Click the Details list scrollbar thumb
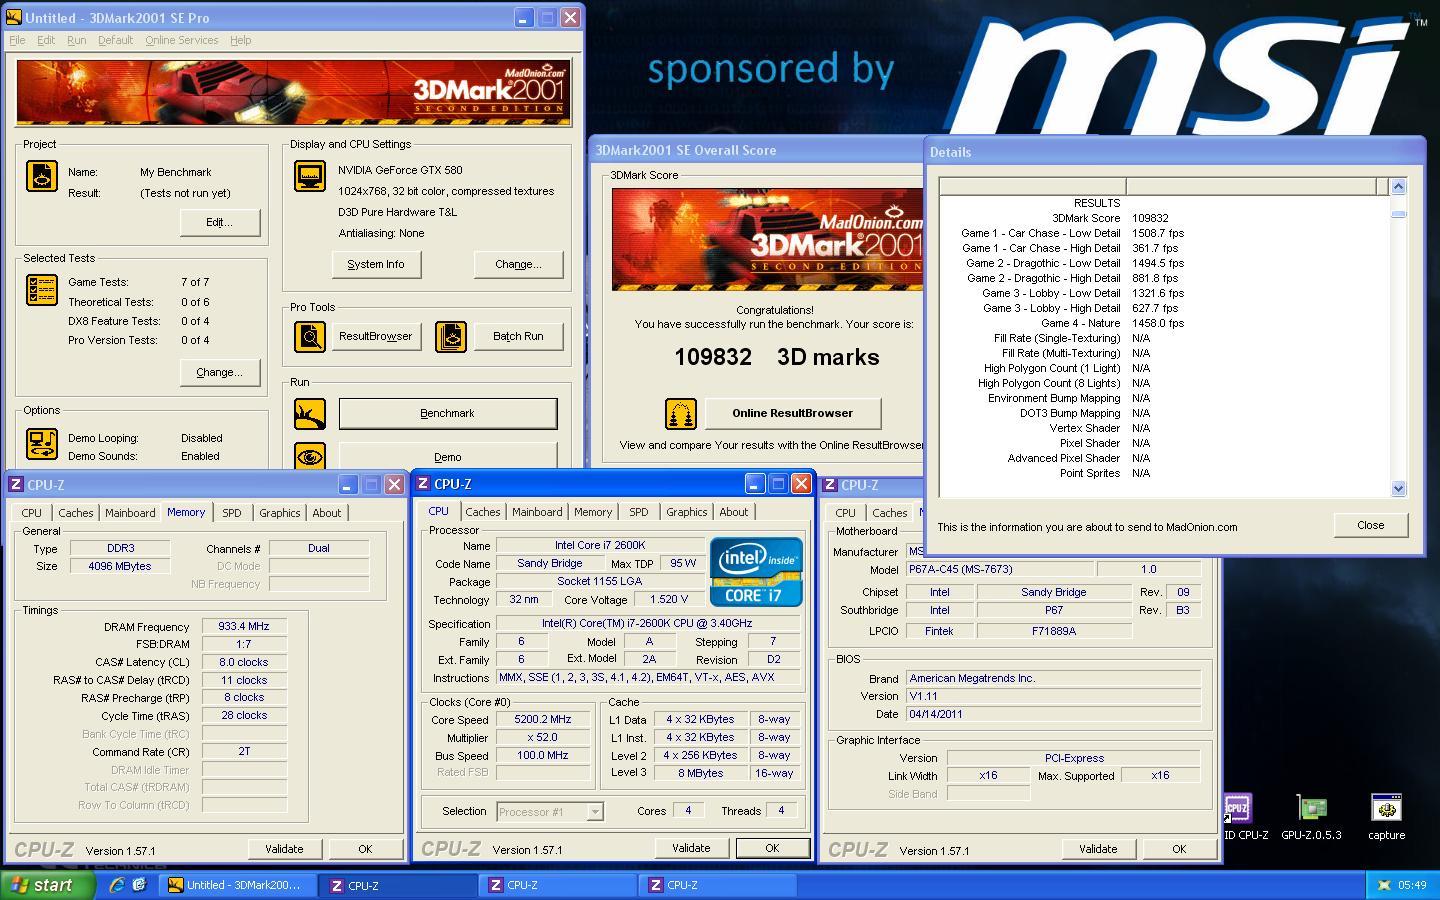 1399,213
